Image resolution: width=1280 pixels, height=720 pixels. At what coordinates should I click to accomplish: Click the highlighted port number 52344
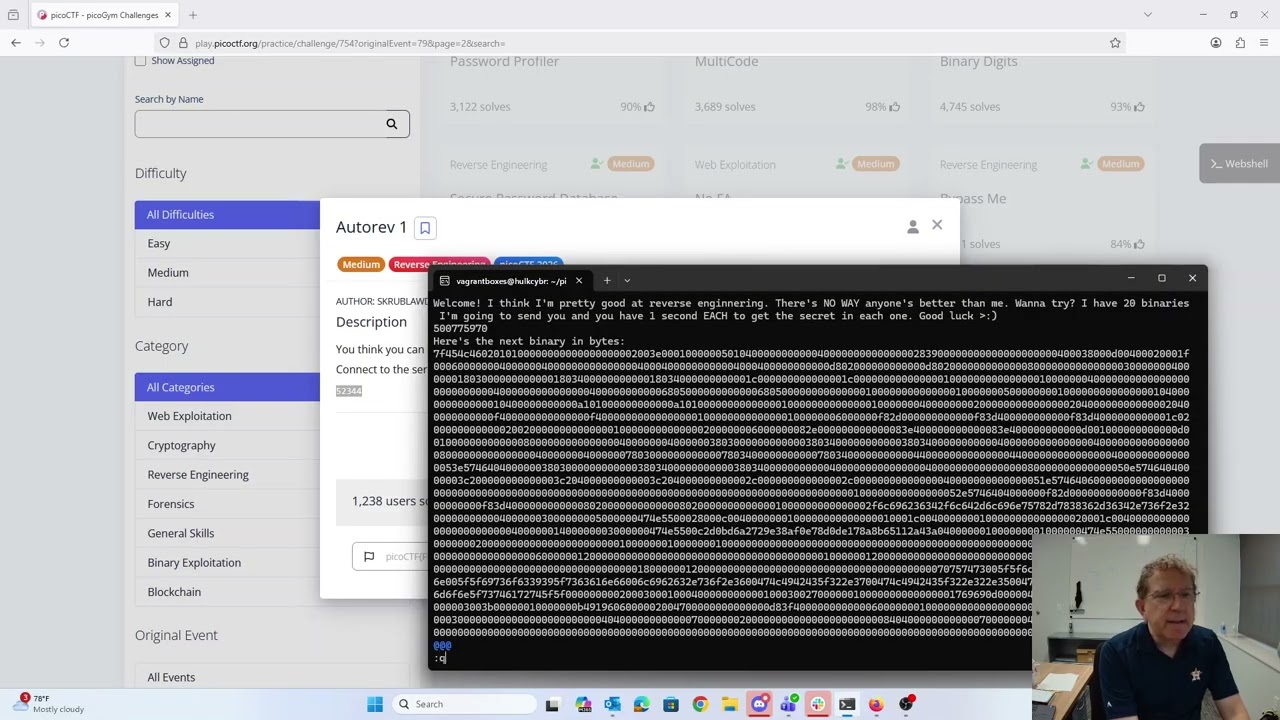click(349, 391)
